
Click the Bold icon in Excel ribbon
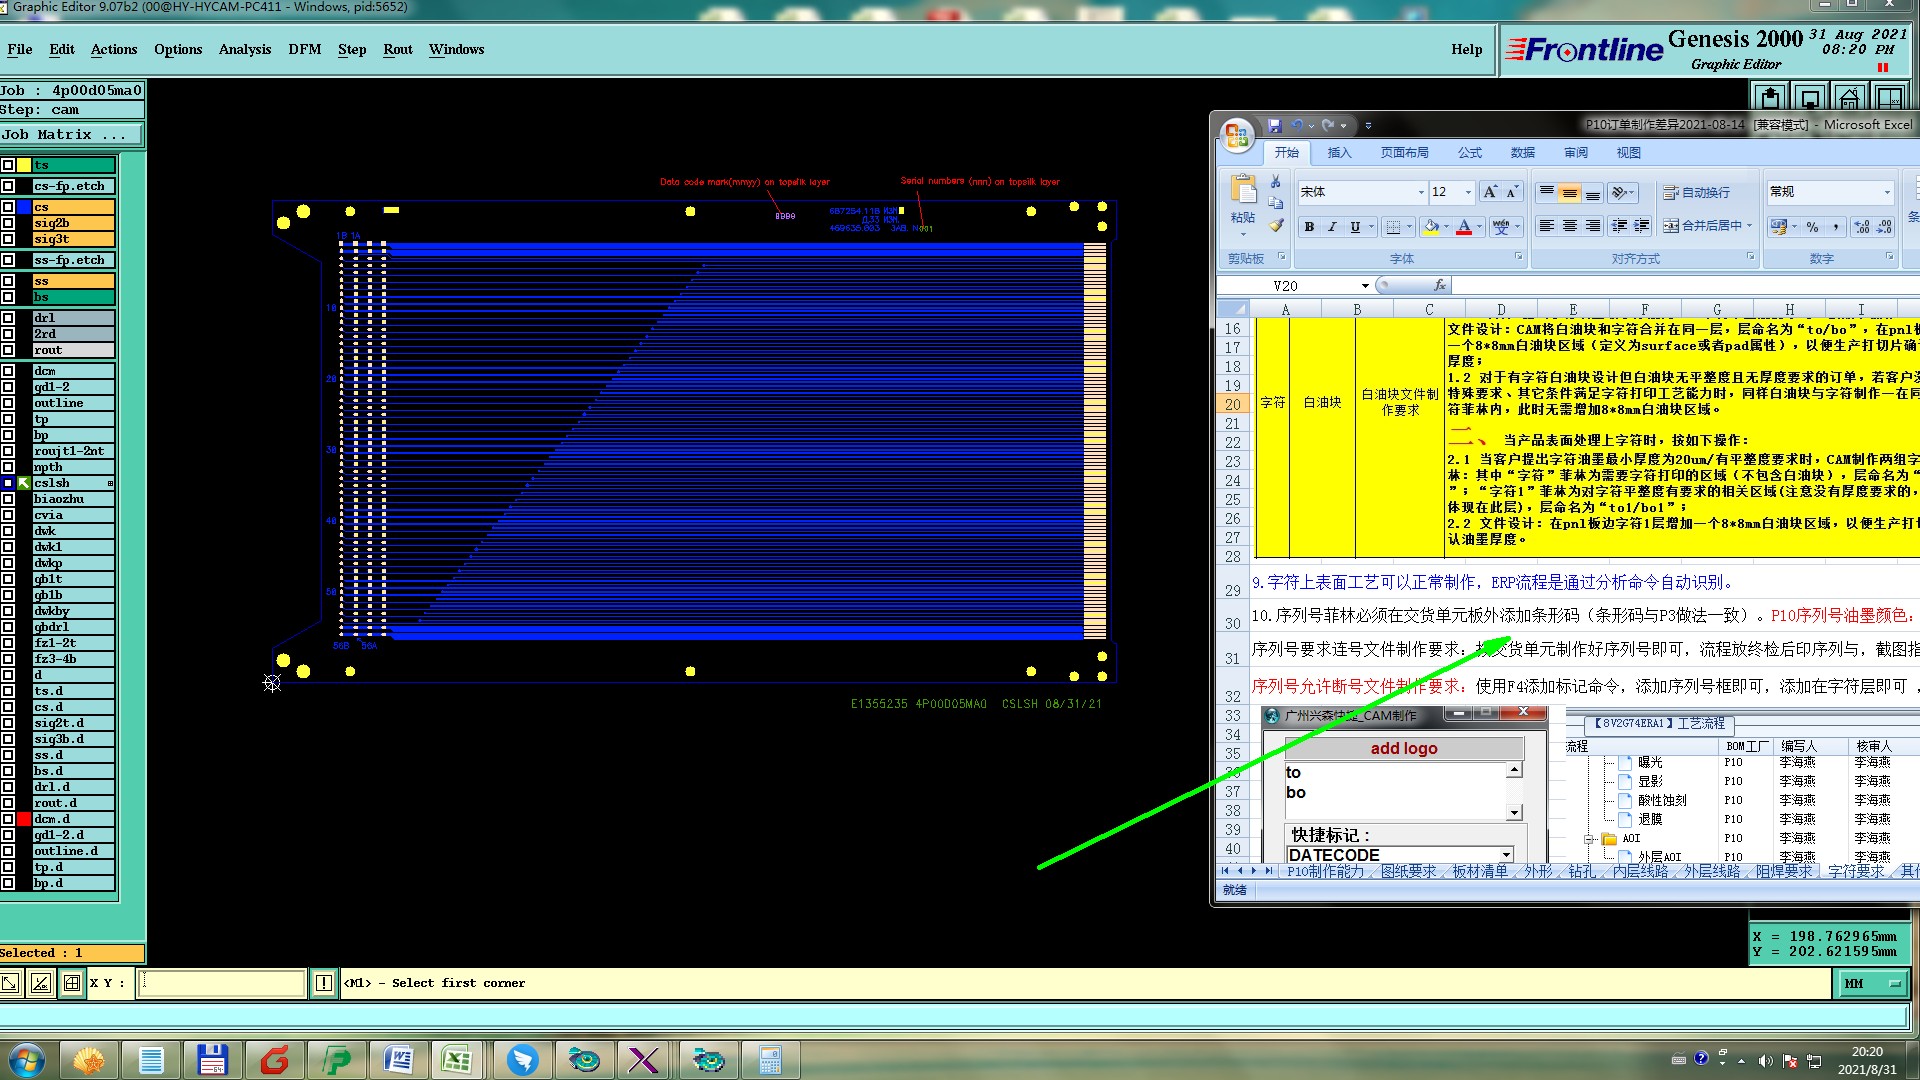click(1309, 227)
